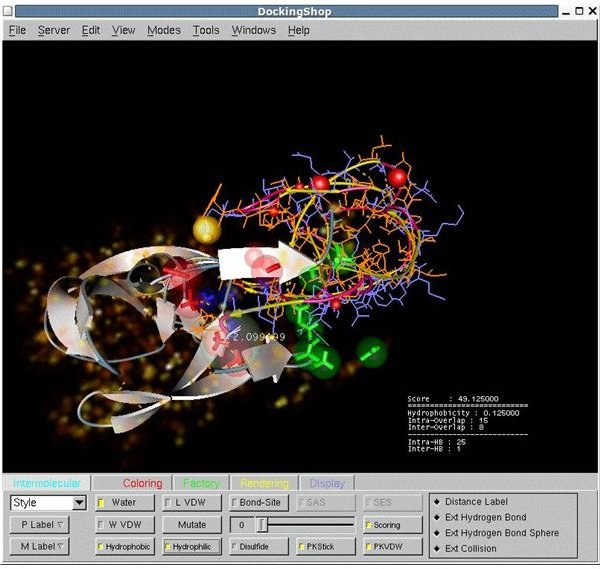The width and height of the screenshot is (600, 569).
Task: Click the distance label 2.099999 in viewer
Action: tap(259, 337)
